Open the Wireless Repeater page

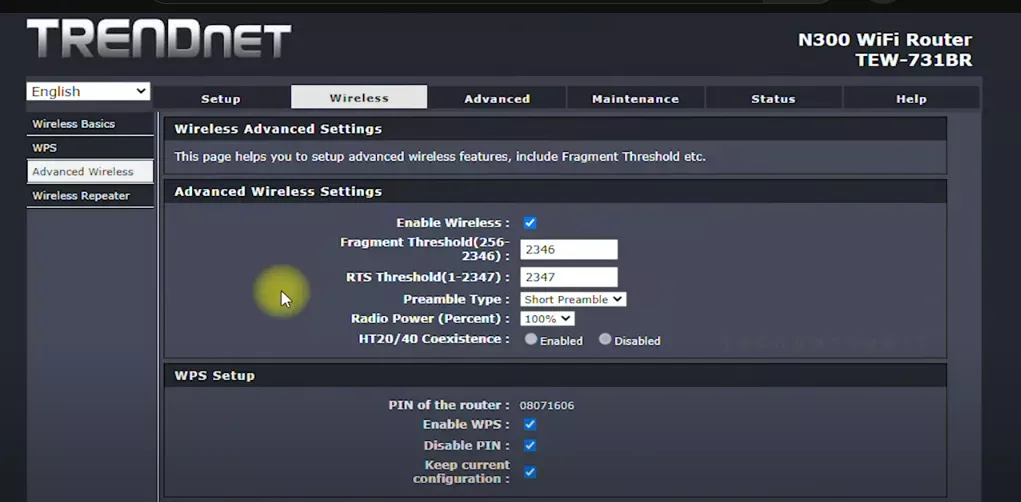point(90,196)
